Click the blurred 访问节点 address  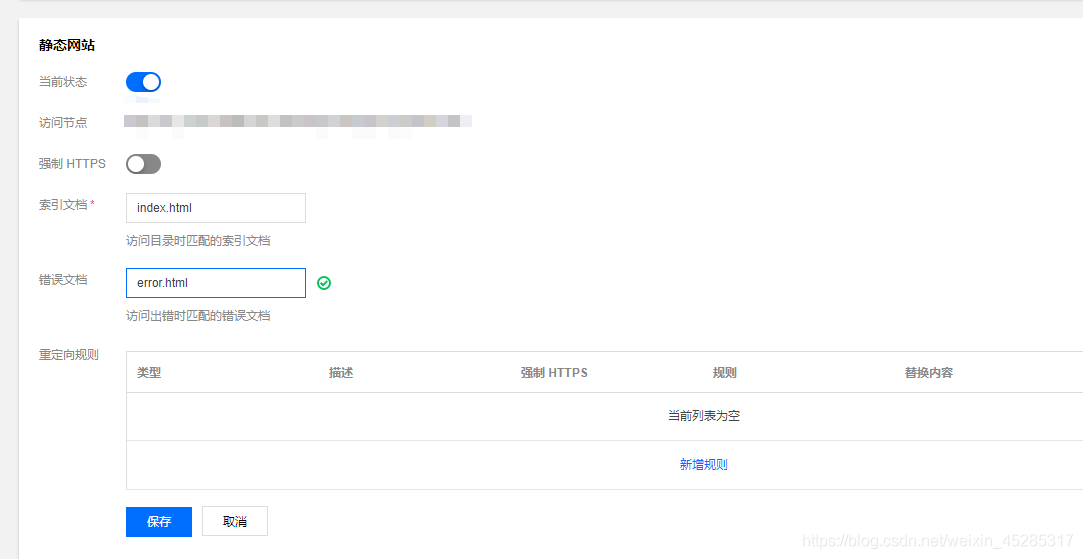(x=298, y=122)
